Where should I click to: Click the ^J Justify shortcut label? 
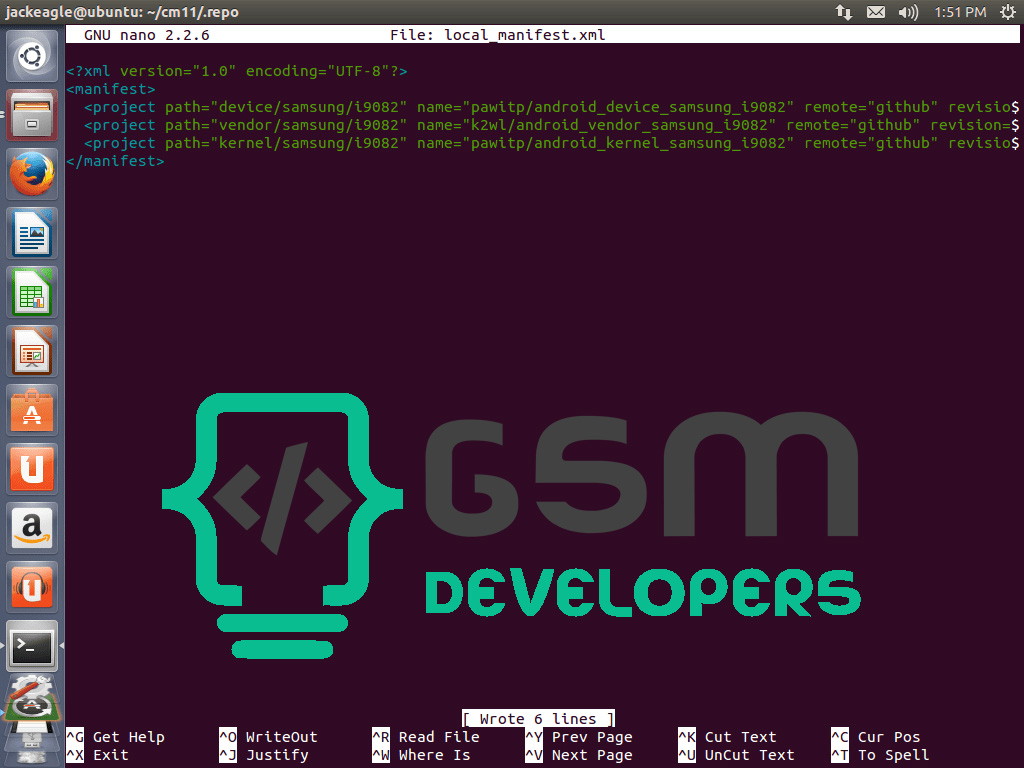[264, 755]
